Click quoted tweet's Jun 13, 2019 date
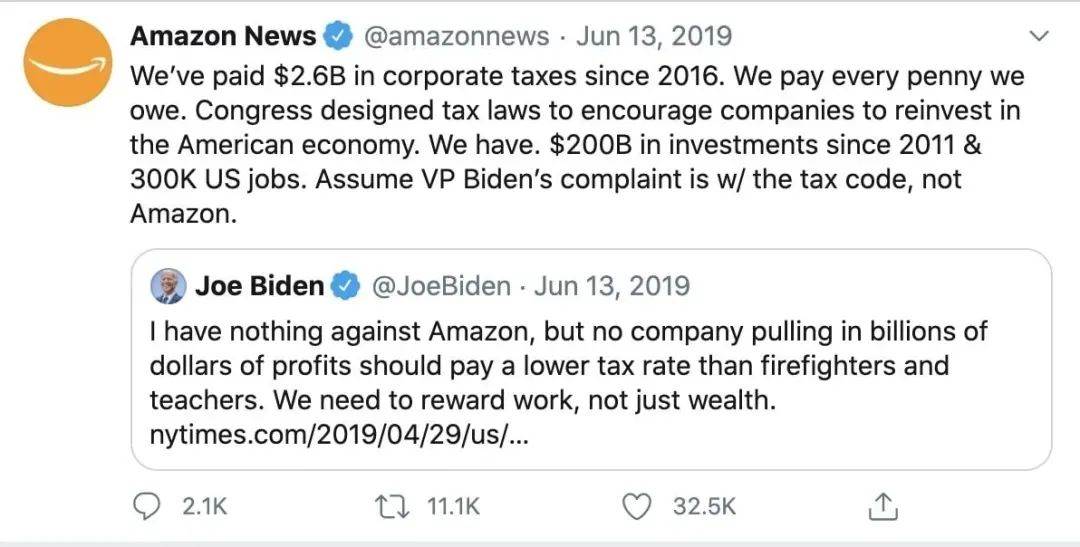Image resolution: width=1080 pixels, height=547 pixels. point(612,286)
